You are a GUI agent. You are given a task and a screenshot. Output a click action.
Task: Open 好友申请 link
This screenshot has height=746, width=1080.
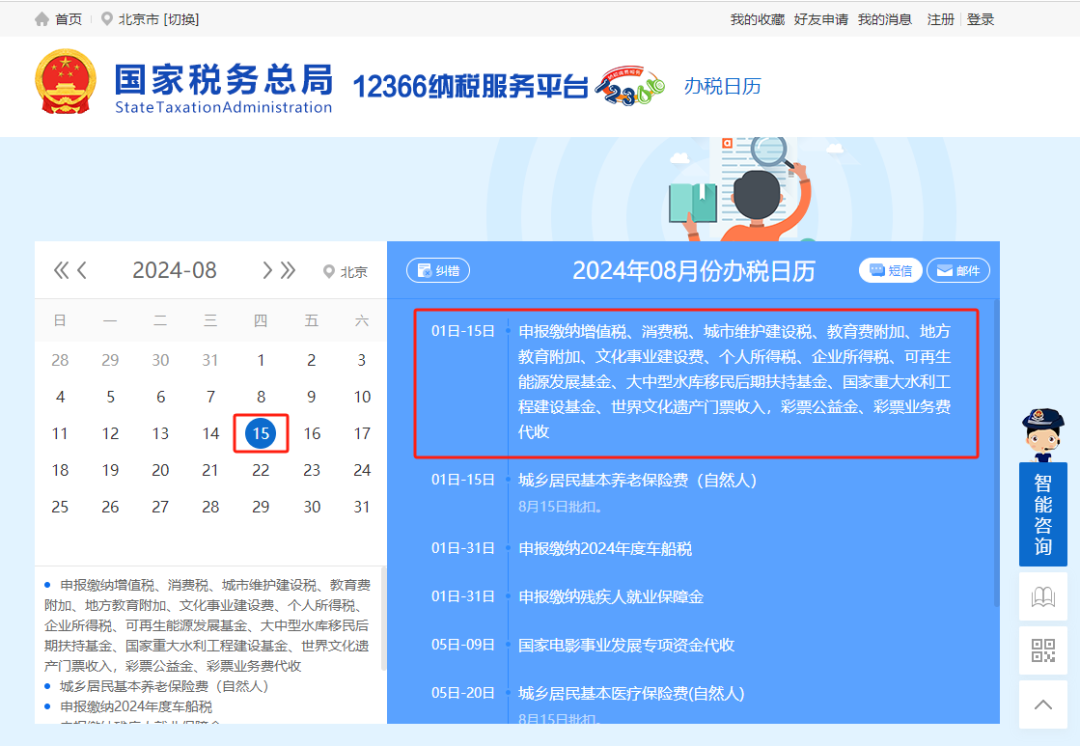pyautogui.click(x=820, y=19)
